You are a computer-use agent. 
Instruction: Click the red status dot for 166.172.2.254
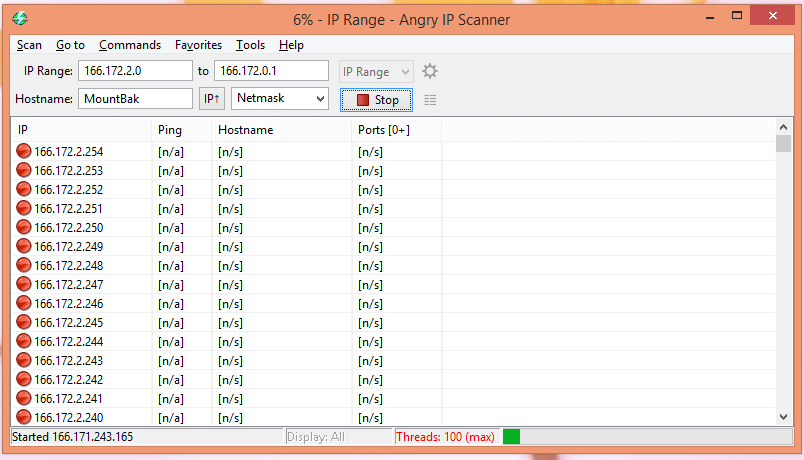tap(24, 151)
